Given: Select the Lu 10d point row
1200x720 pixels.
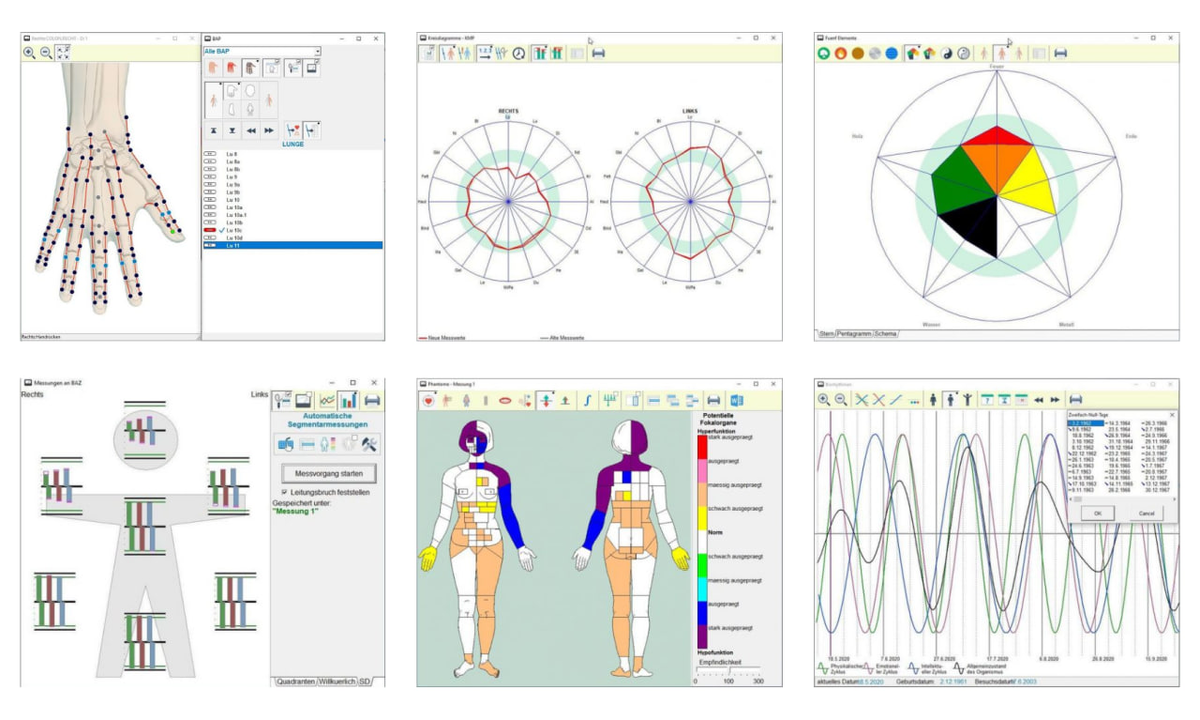Looking at the screenshot, I should [x=293, y=238].
